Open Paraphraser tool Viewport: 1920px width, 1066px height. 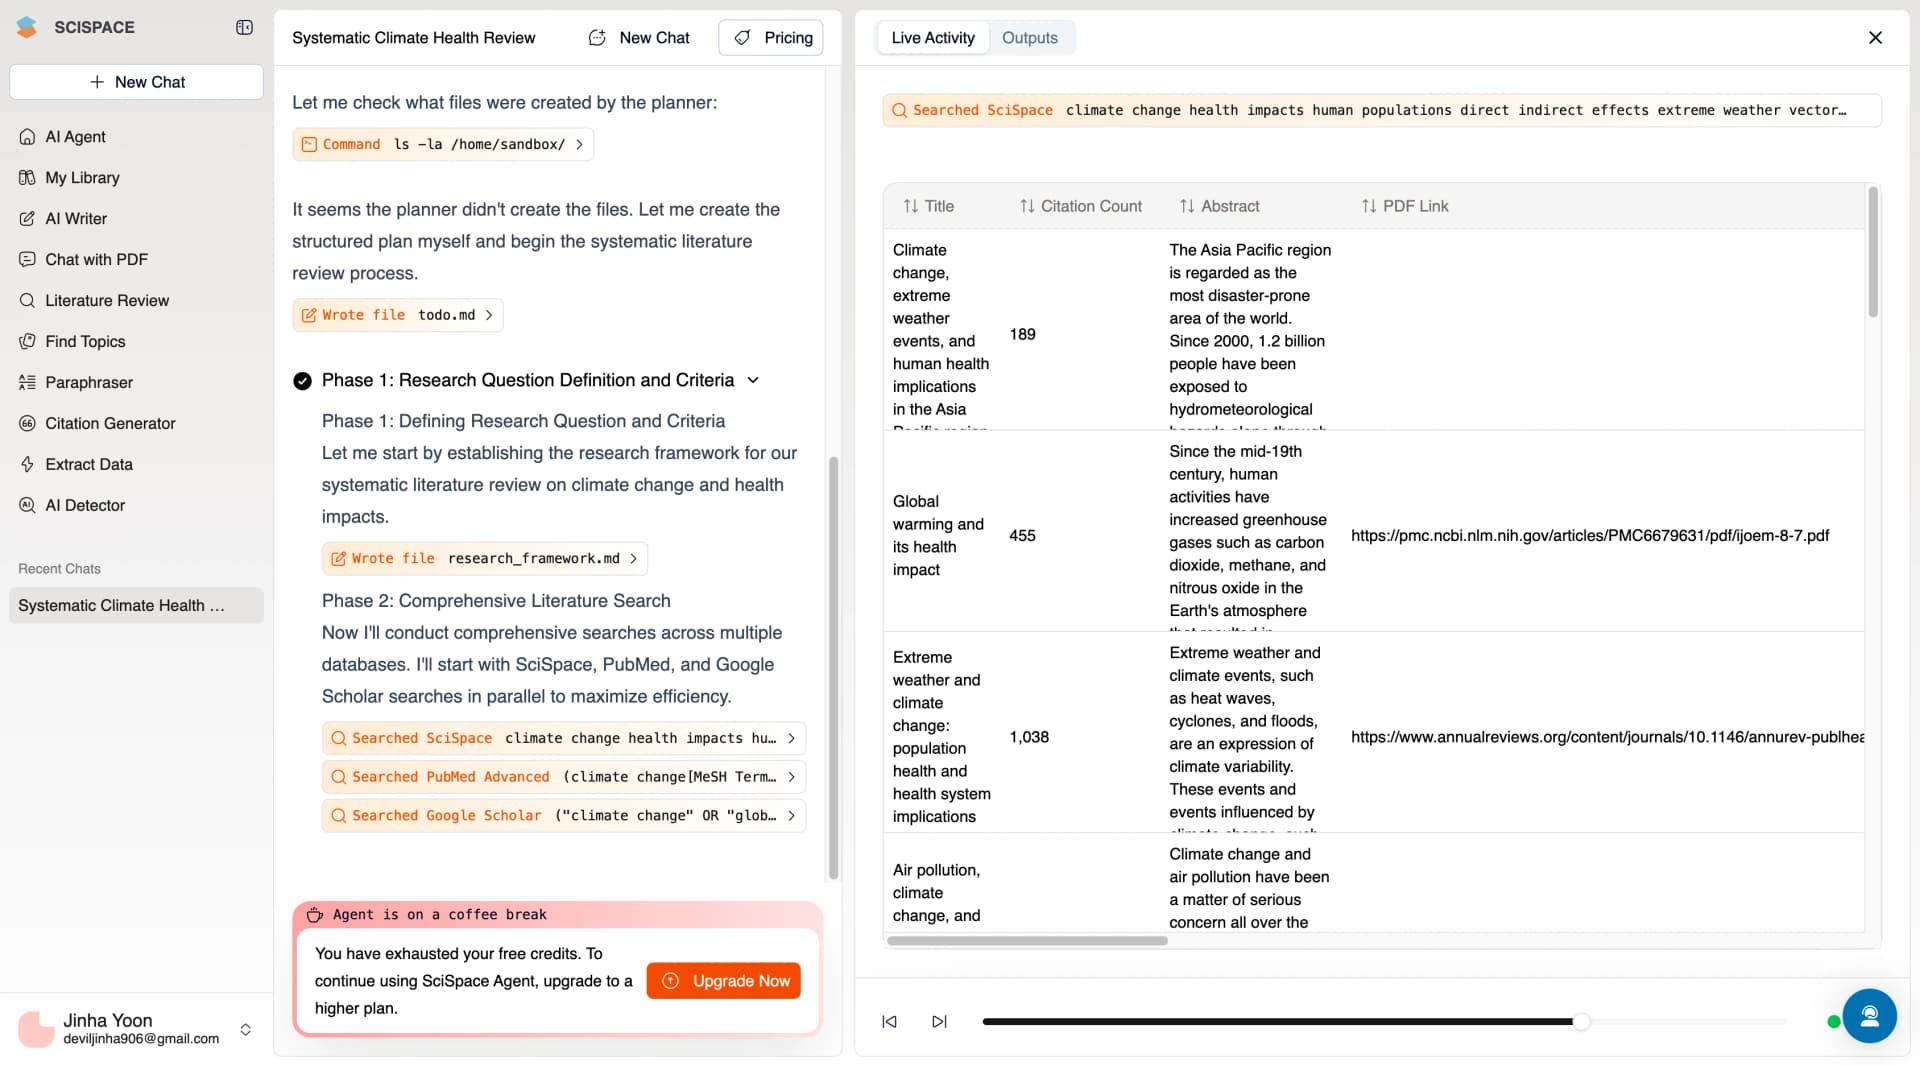pyautogui.click(x=136, y=382)
